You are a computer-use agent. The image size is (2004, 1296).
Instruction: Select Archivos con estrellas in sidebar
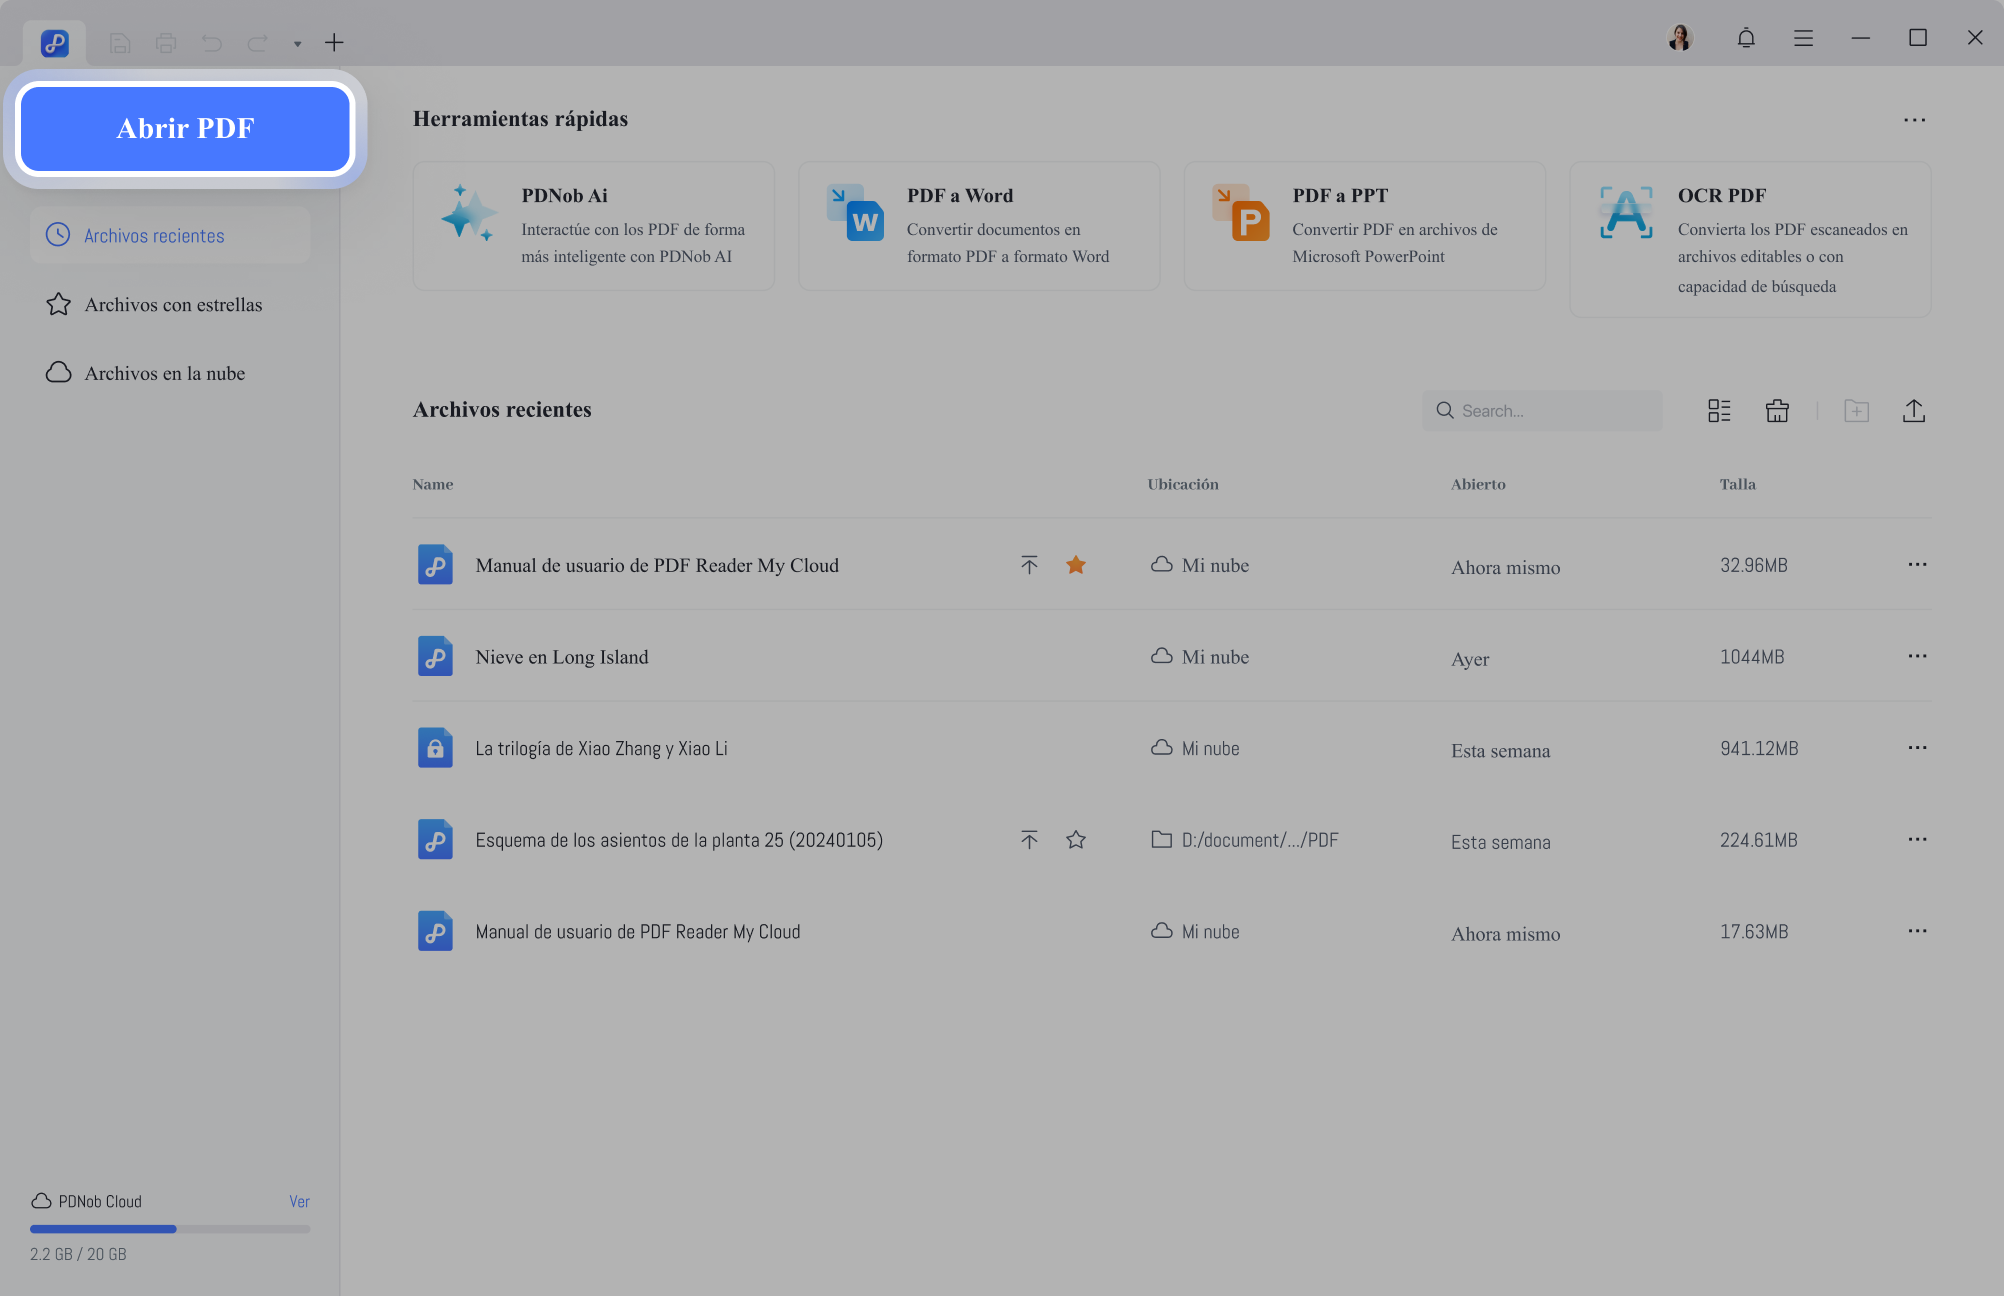coord(170,304)
